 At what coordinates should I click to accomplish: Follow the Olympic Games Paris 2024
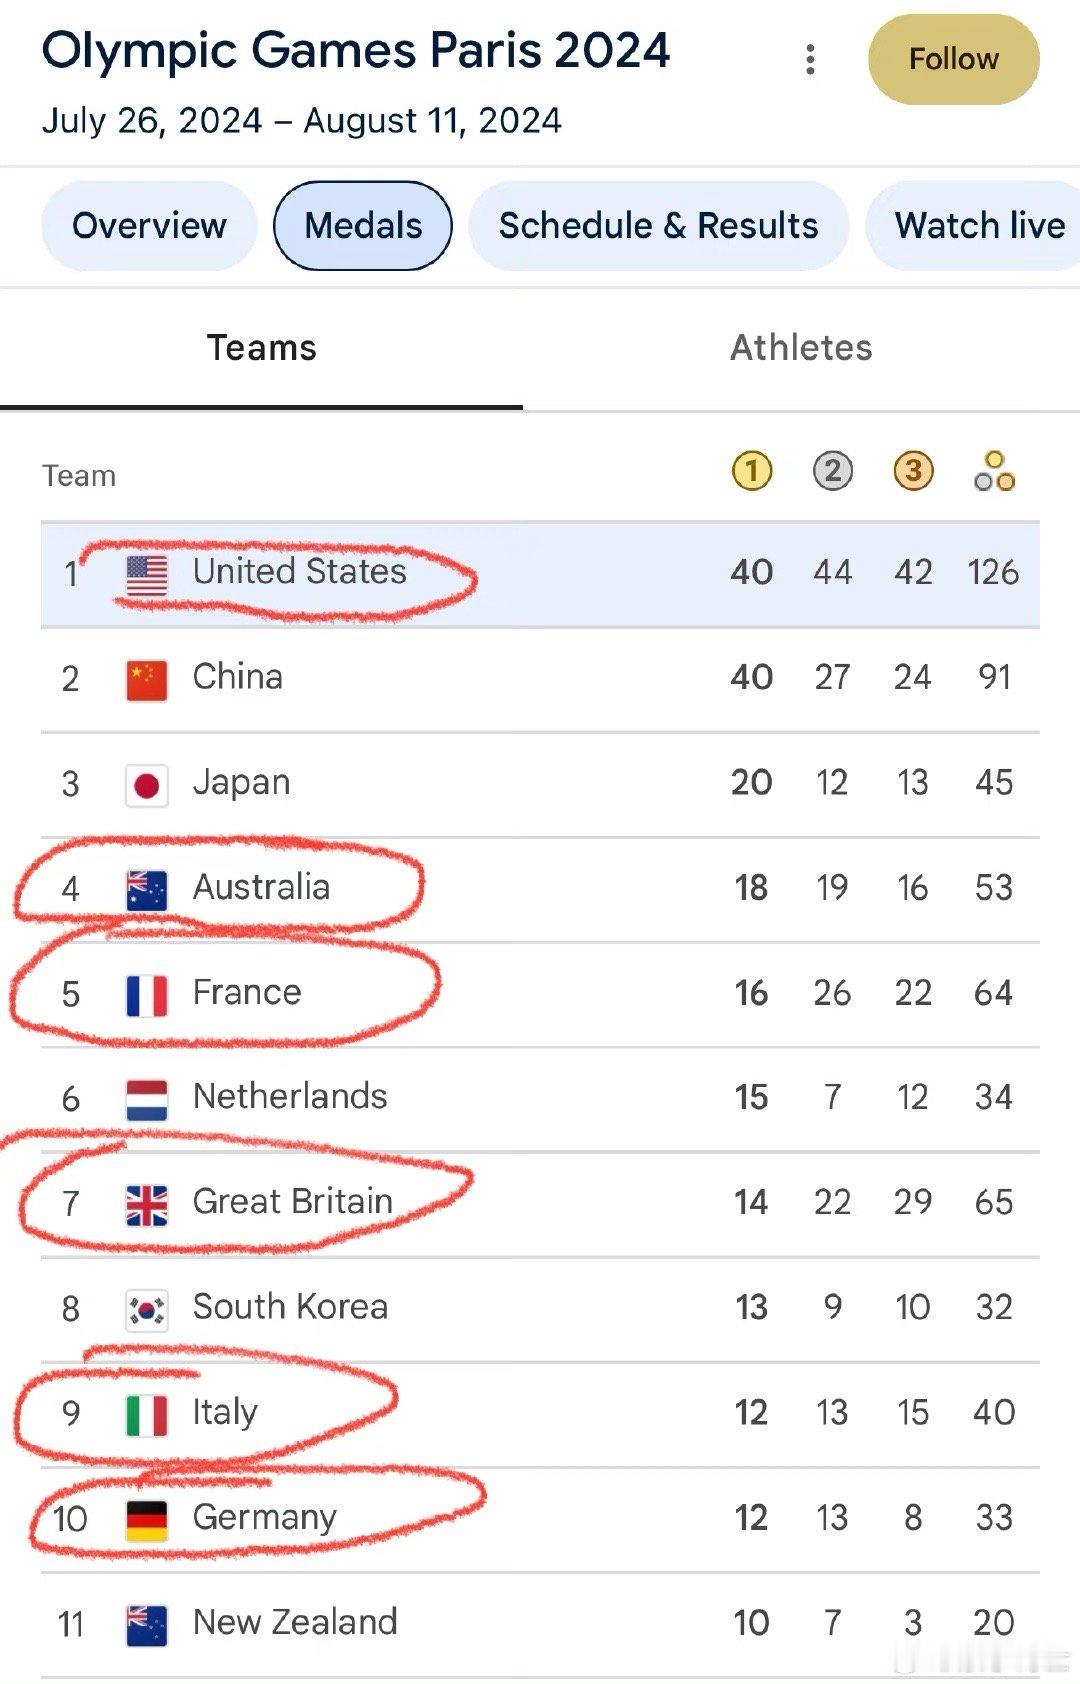pyautogui.click(x=954, y=59)
